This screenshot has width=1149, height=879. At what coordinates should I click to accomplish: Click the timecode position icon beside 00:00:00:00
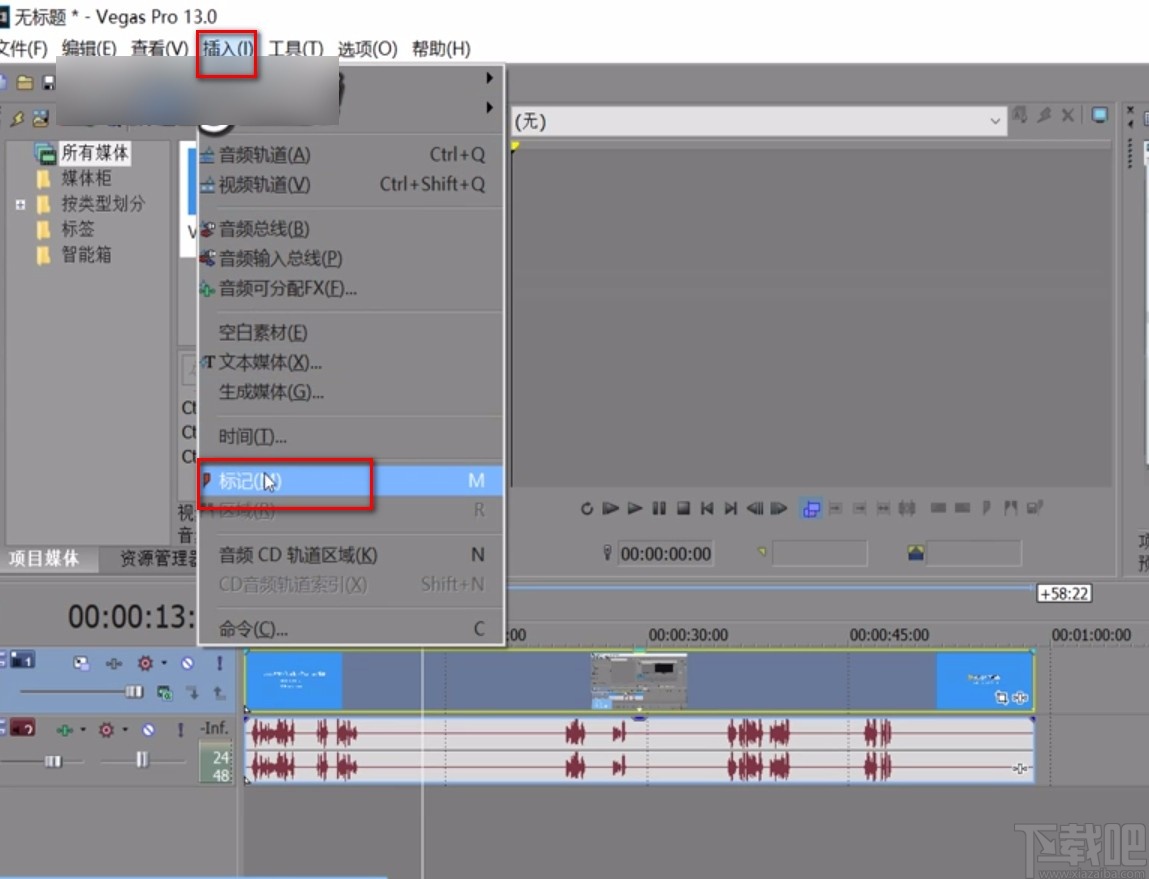pyautogui.click(x=607, y=553)
